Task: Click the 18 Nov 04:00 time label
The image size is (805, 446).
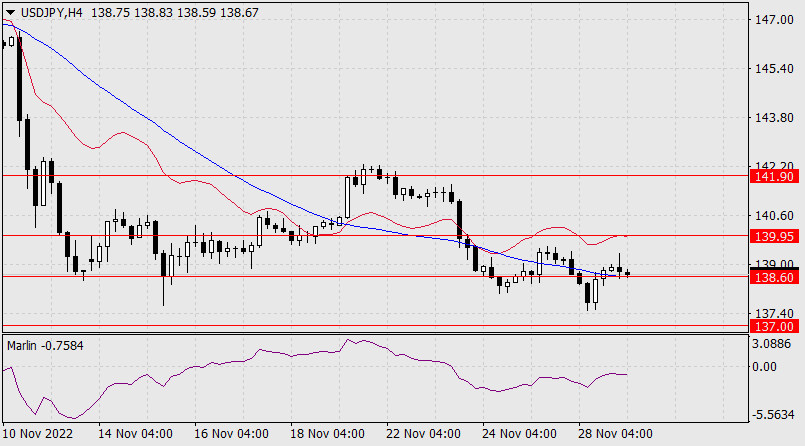Action: (x=327, y=434)
